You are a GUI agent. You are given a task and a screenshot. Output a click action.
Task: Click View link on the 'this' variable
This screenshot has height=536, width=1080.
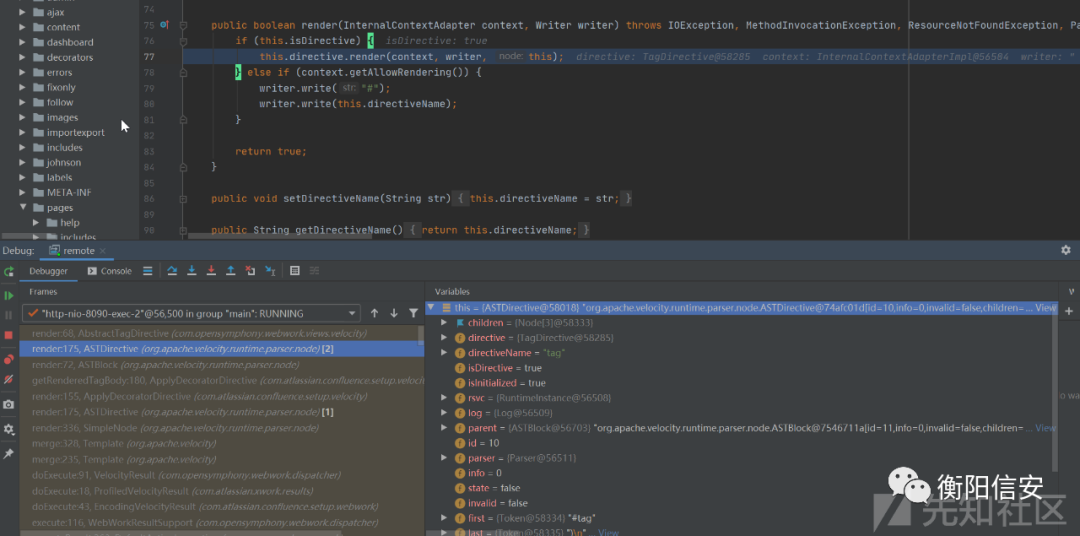click(1046, 308)
